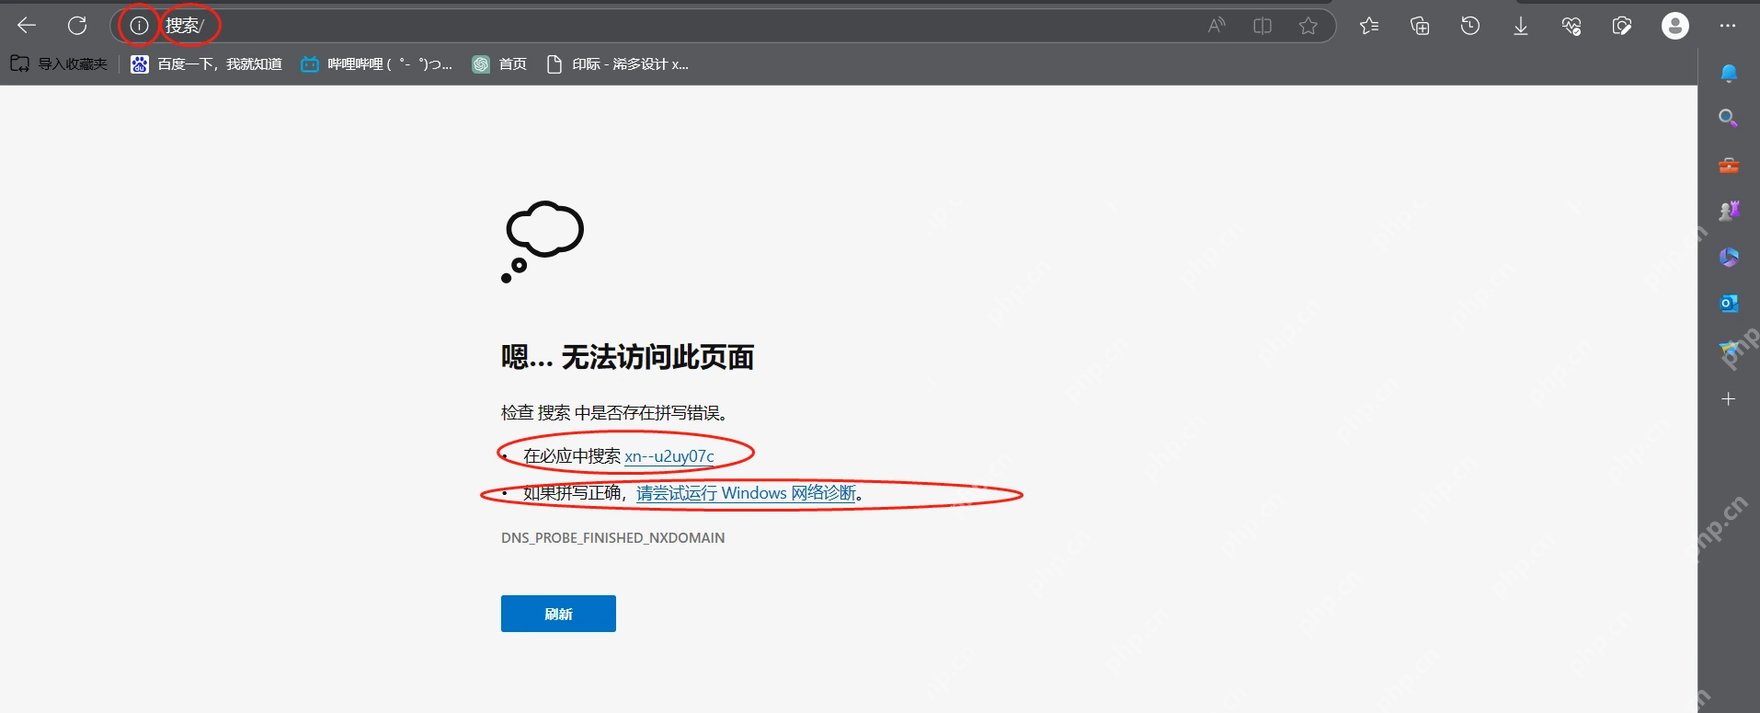View site information via the info icon

point(139,26)
